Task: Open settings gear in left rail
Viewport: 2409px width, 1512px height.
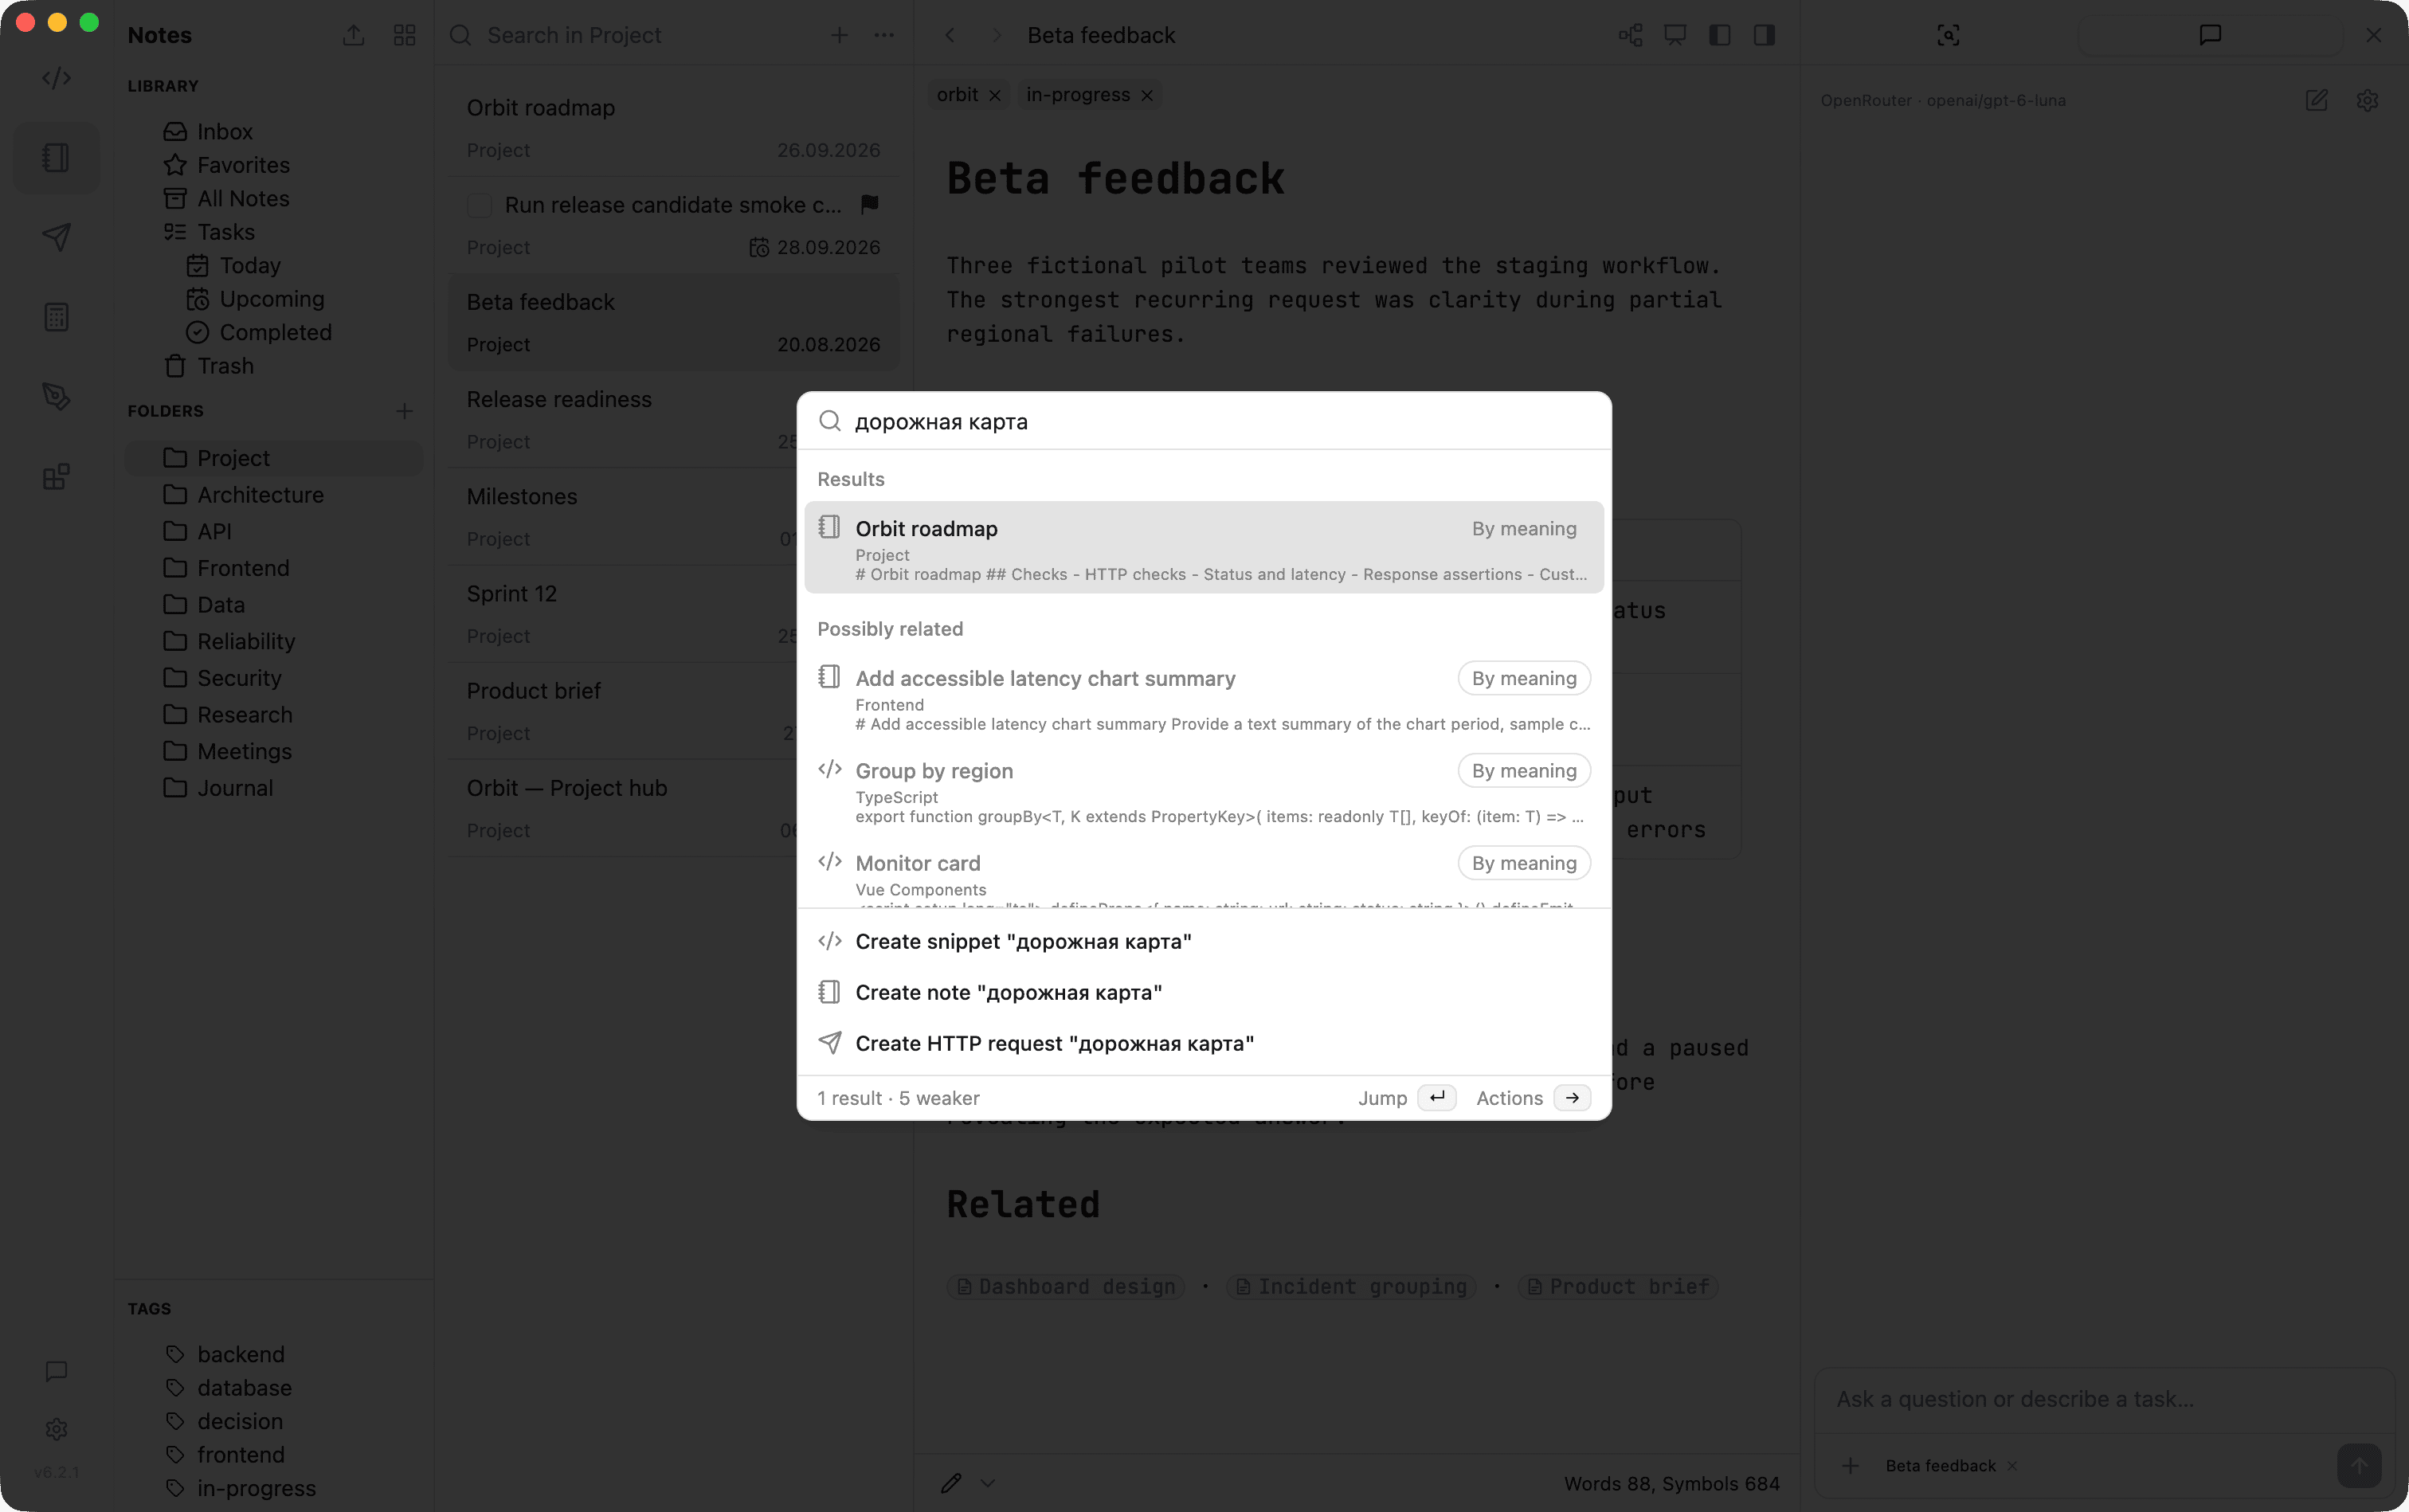Action: point(56,1429)
